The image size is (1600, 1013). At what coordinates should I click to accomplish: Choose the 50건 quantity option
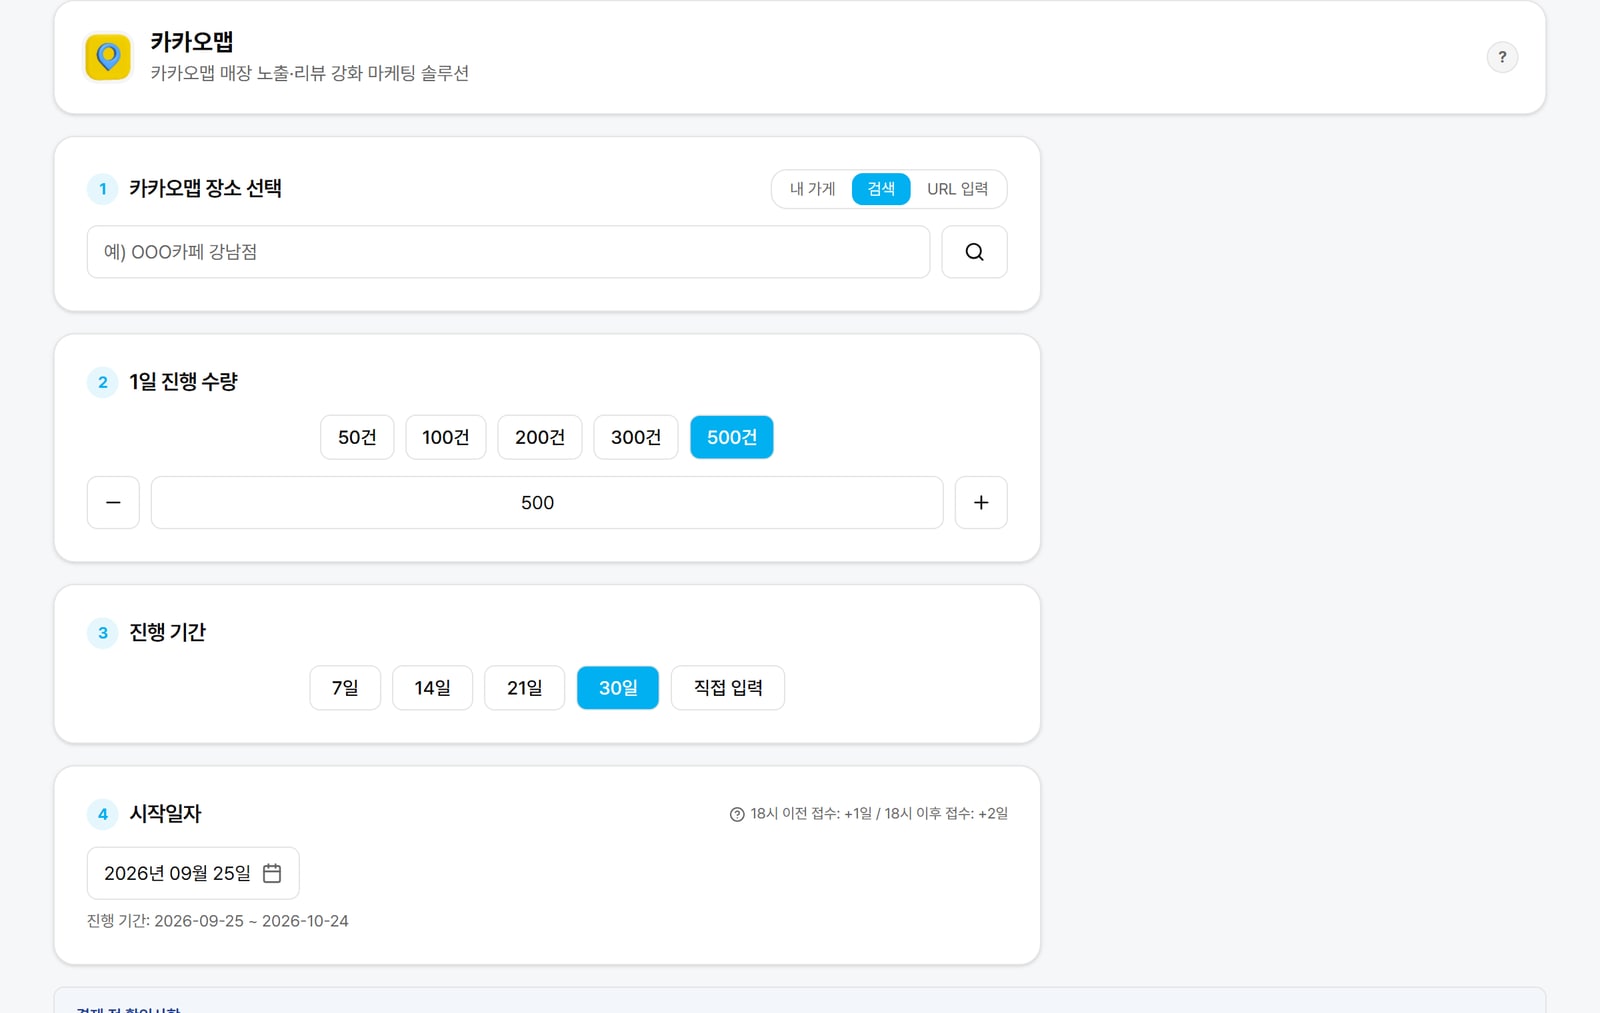[x=357, y=437]
